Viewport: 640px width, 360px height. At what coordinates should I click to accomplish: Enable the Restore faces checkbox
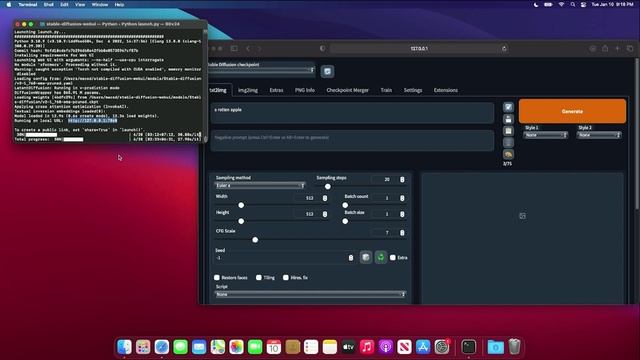coord(217,278)
